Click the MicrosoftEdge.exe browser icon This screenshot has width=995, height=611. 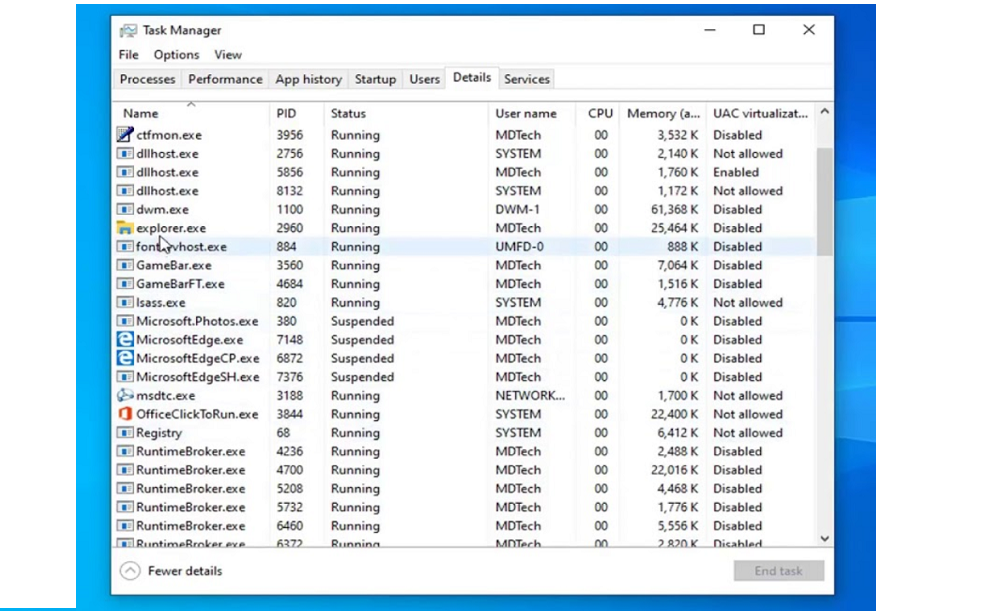[125, 339]
